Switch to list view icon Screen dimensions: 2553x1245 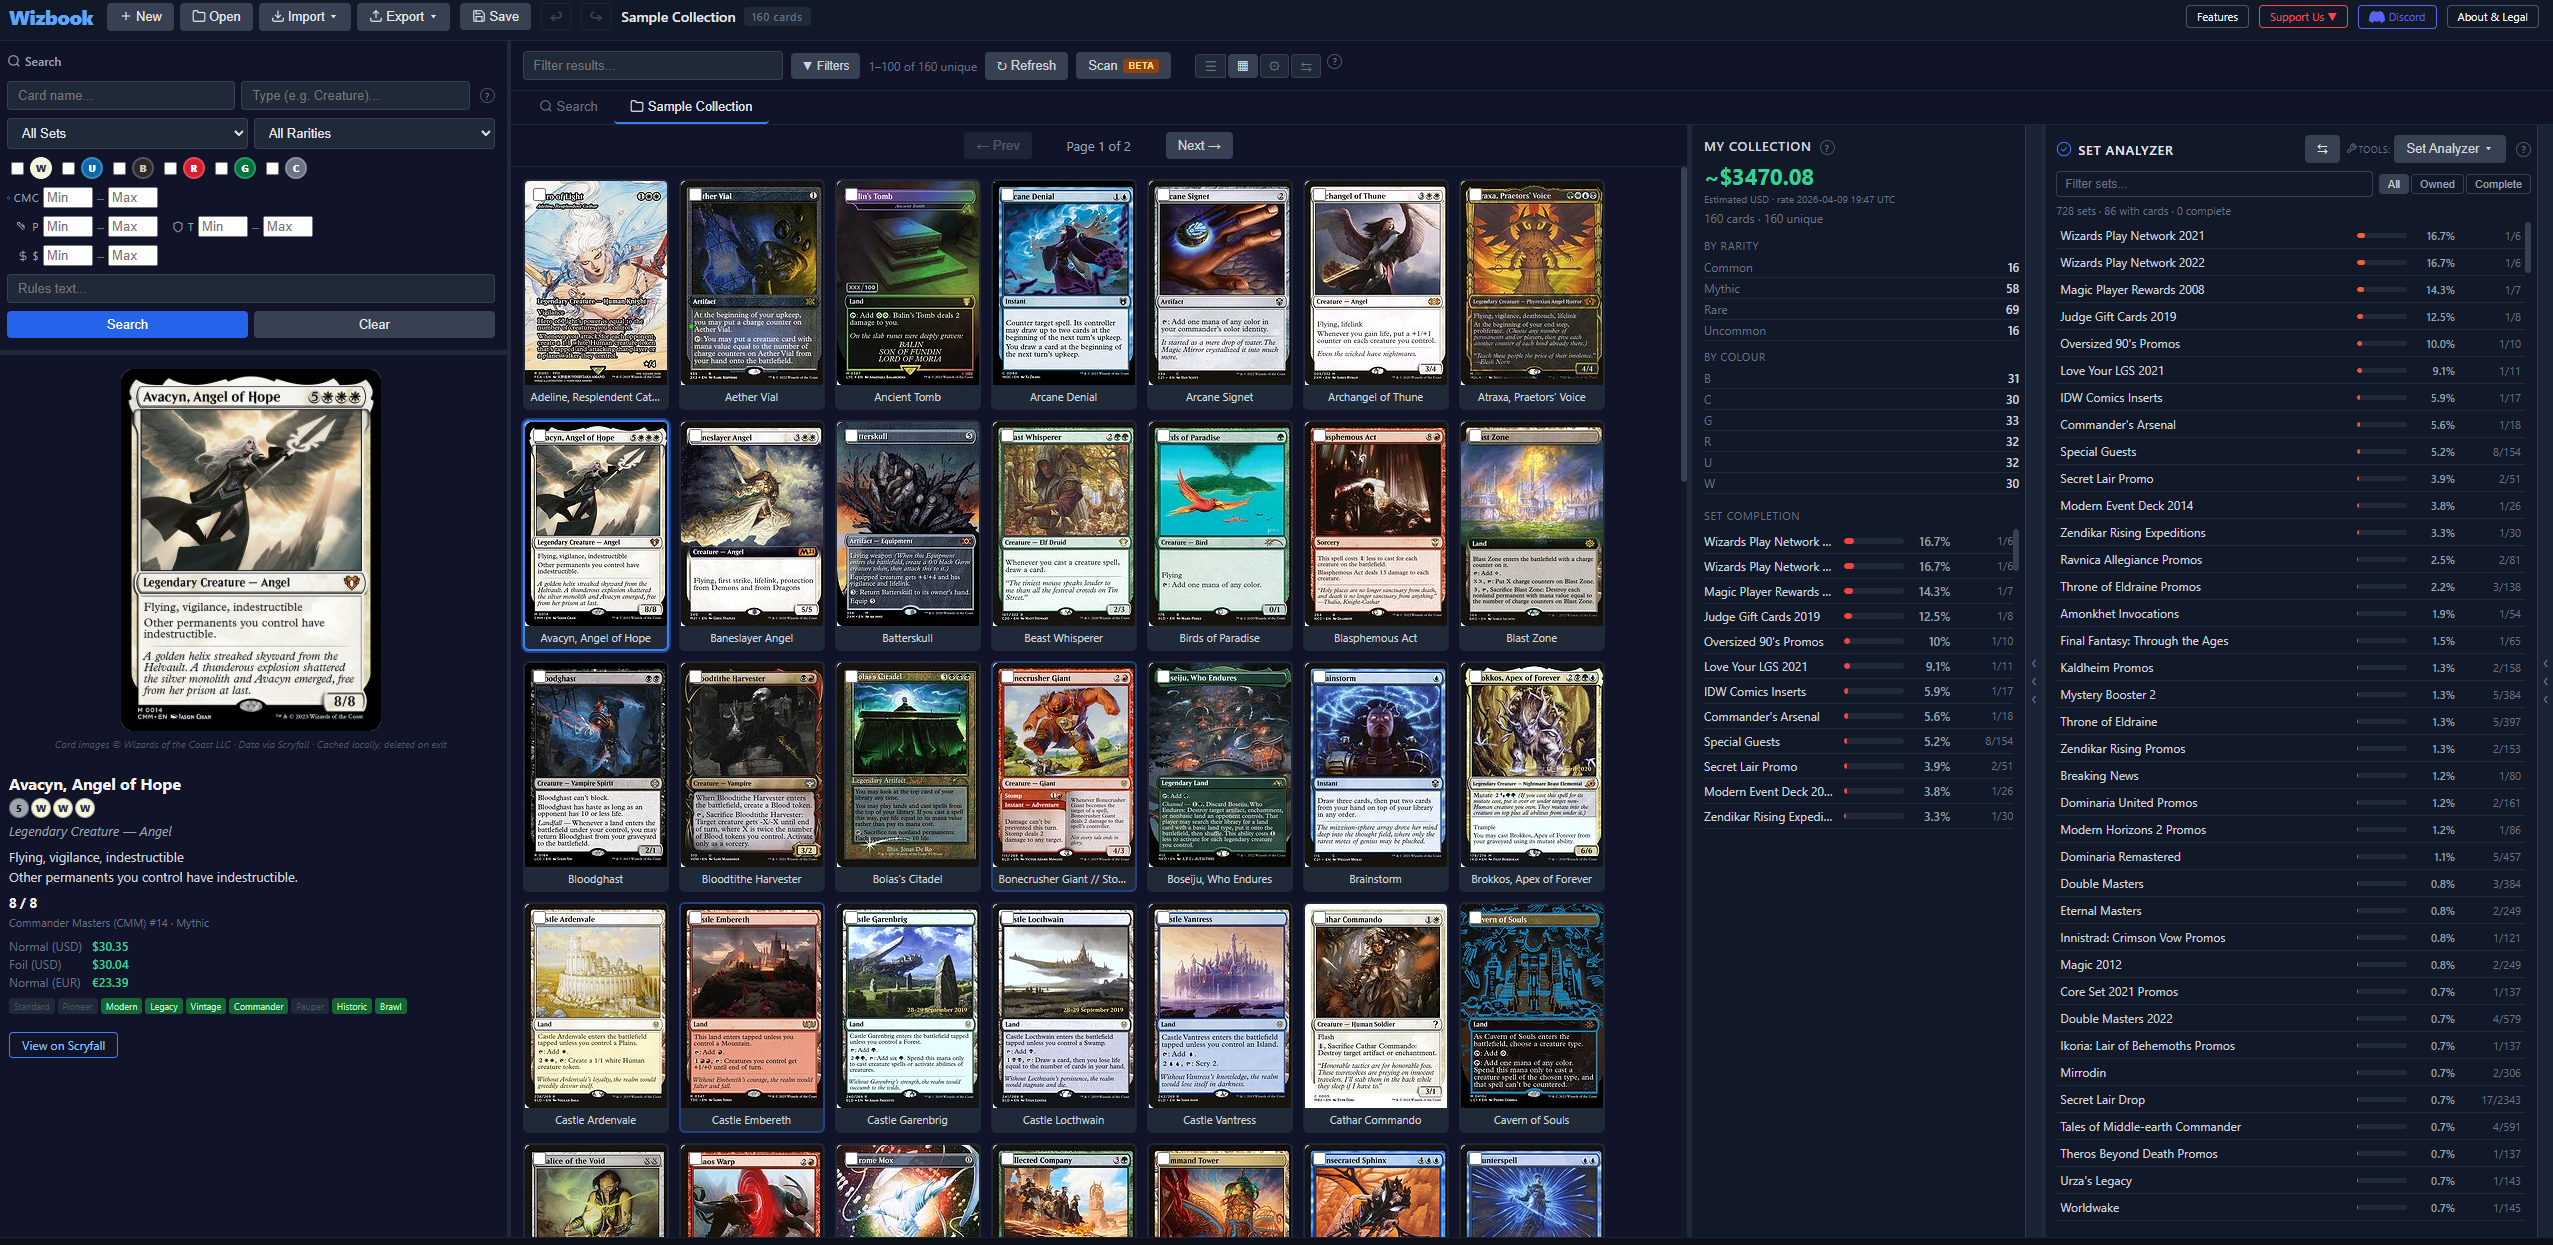coord(1210,66)
